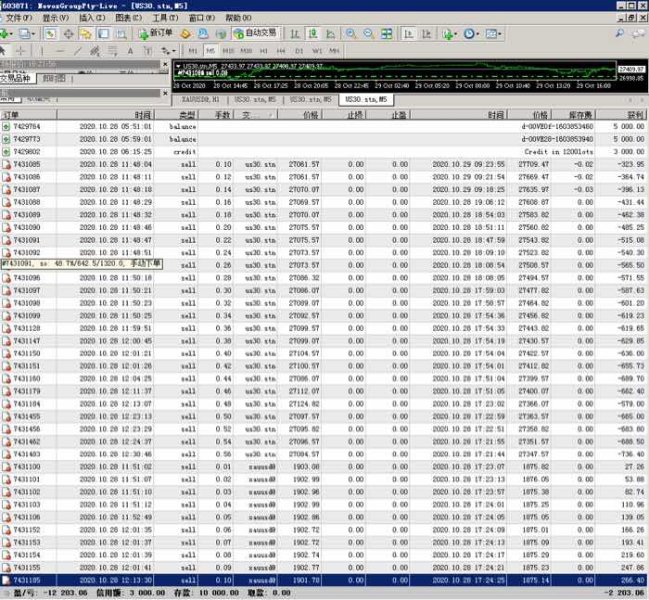Sort by the 类型 type column header

point(176,115)
